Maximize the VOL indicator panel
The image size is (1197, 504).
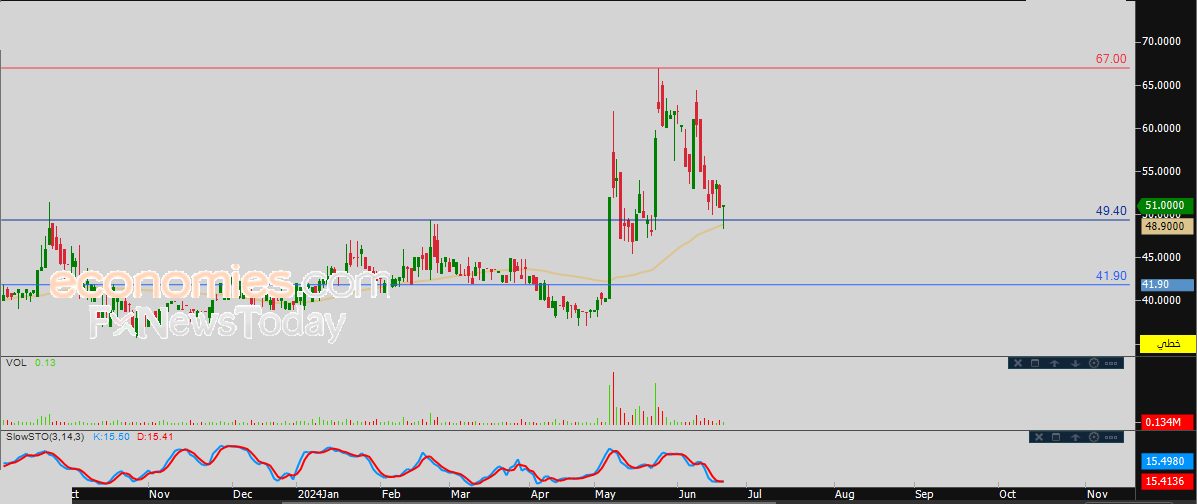[1036, 363]
